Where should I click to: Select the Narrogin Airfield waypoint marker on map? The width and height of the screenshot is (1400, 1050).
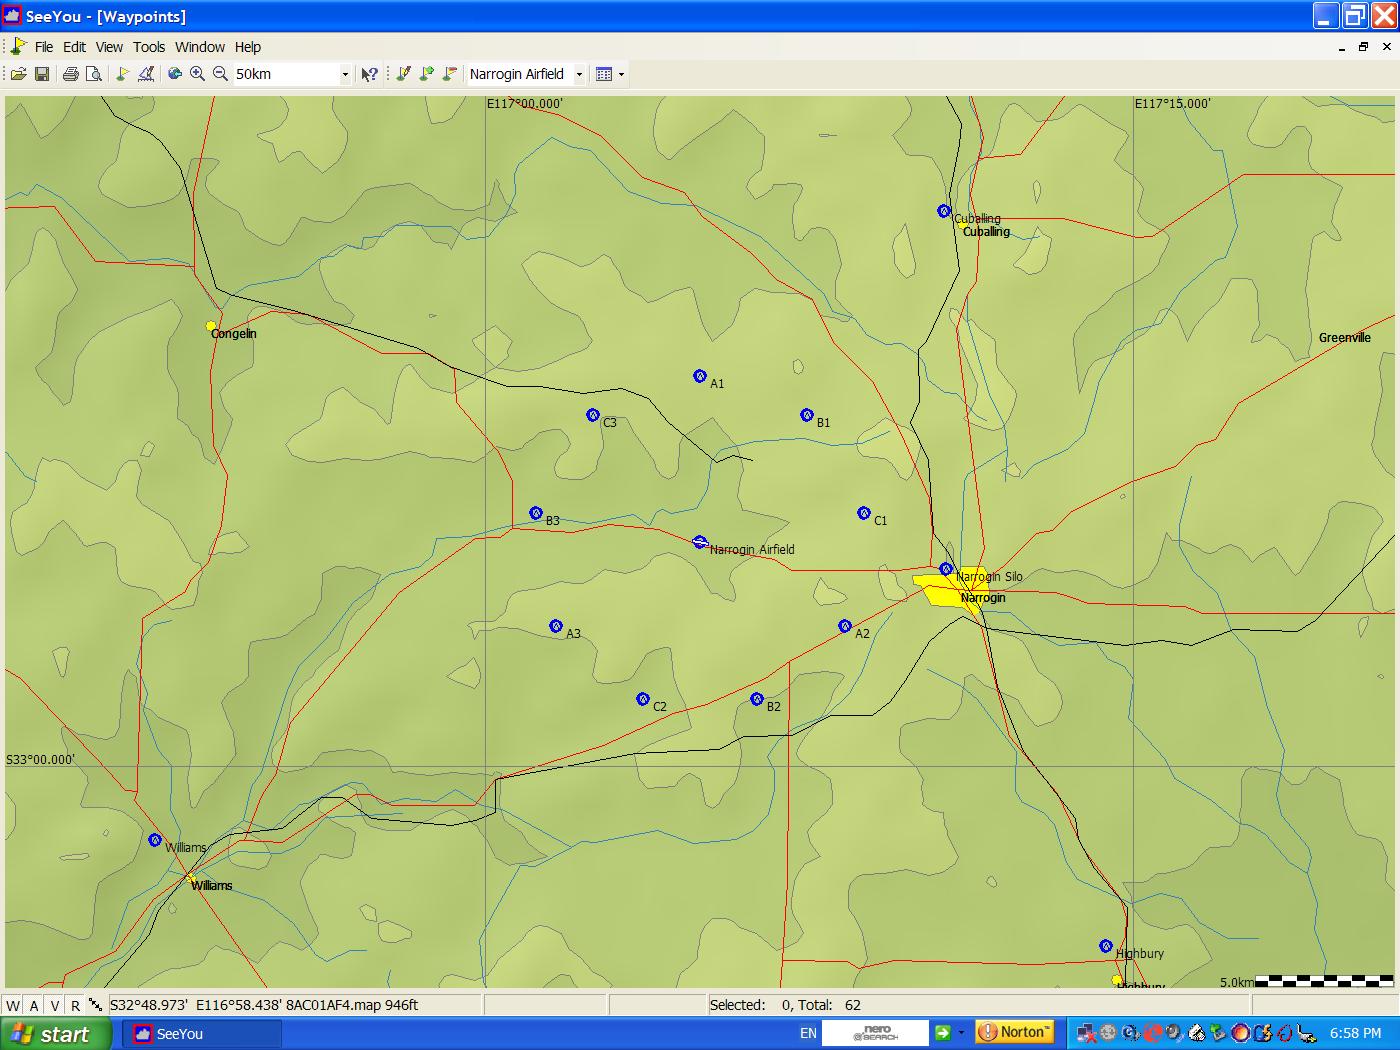click(x=700, y=542)
